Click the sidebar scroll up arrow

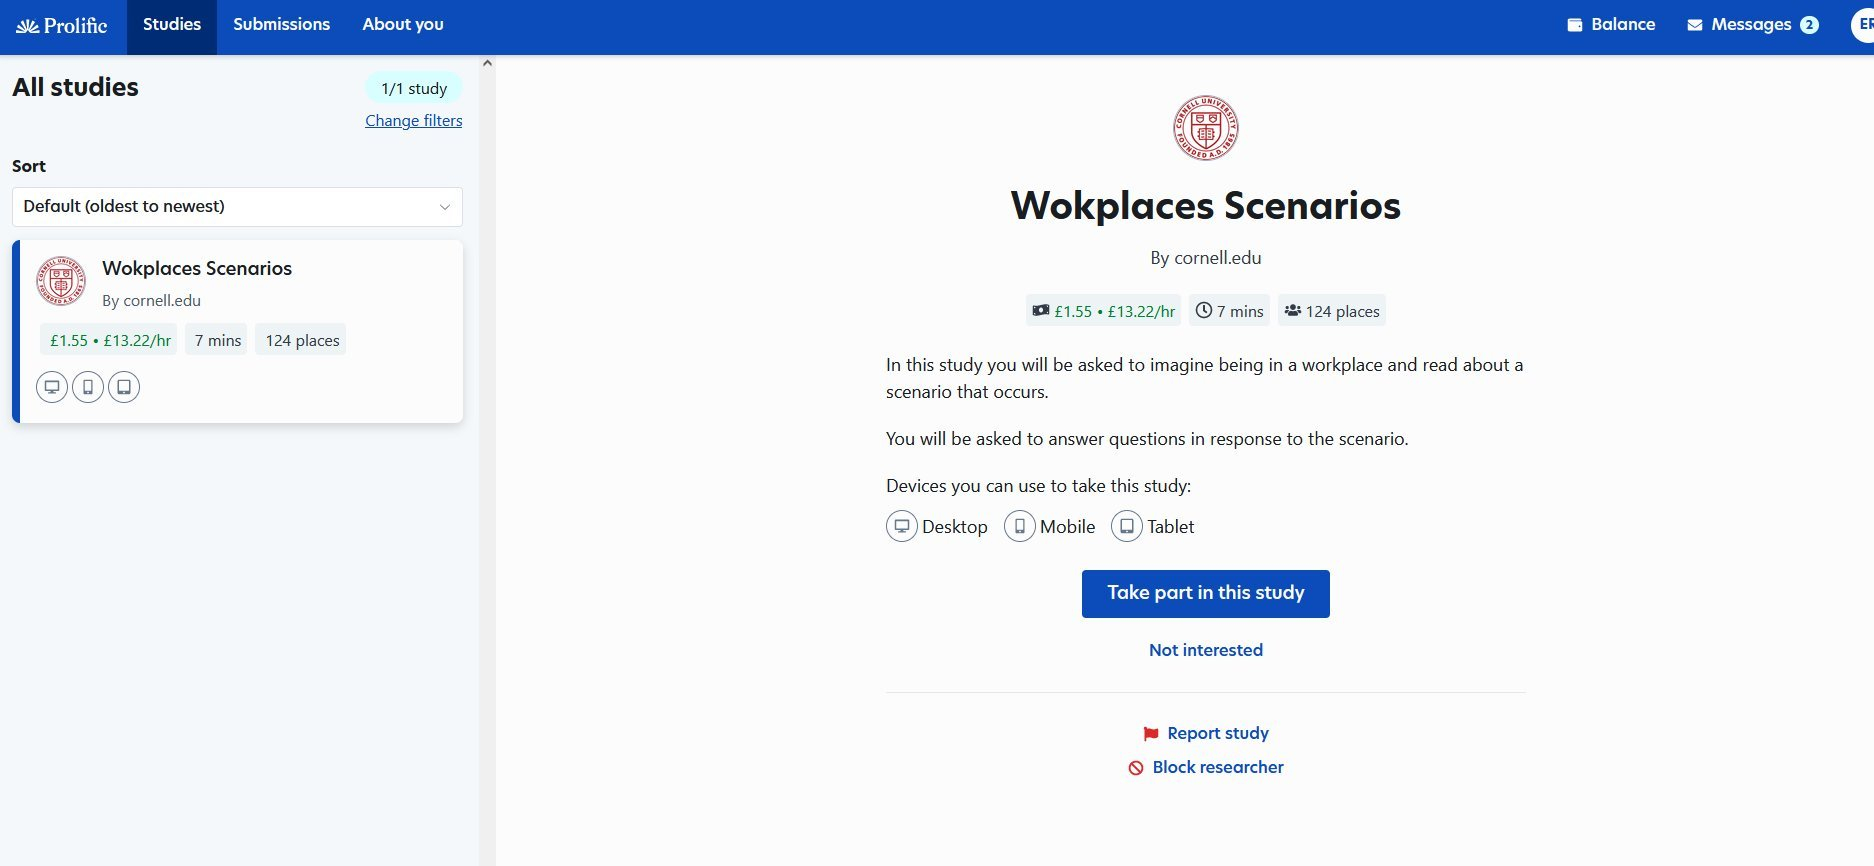coord(487,63)
